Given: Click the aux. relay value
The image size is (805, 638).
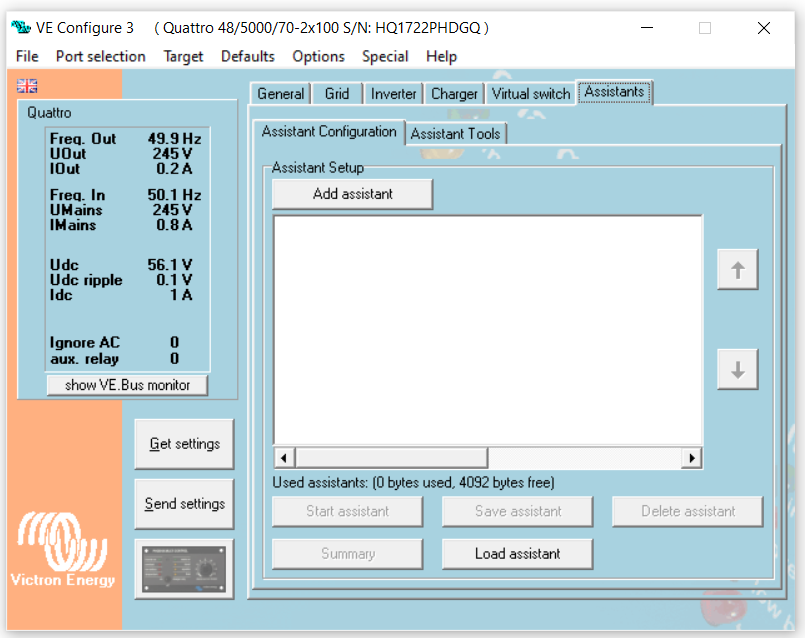Looking at the screenshot, I should coord(175,358).
